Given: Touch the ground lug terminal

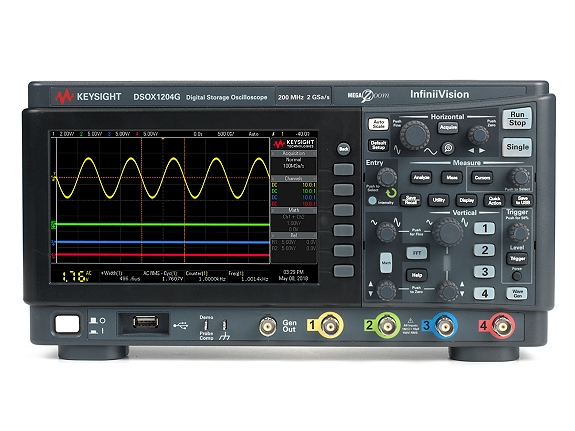Looking at the screenshot, I should pyautogui.click(x=225, y=325).
